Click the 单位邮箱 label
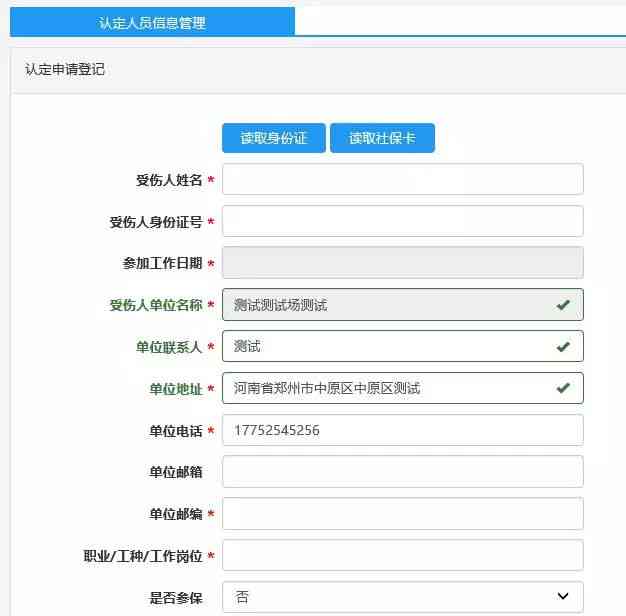Screen dimensions: 626x616 coord(176,472)
